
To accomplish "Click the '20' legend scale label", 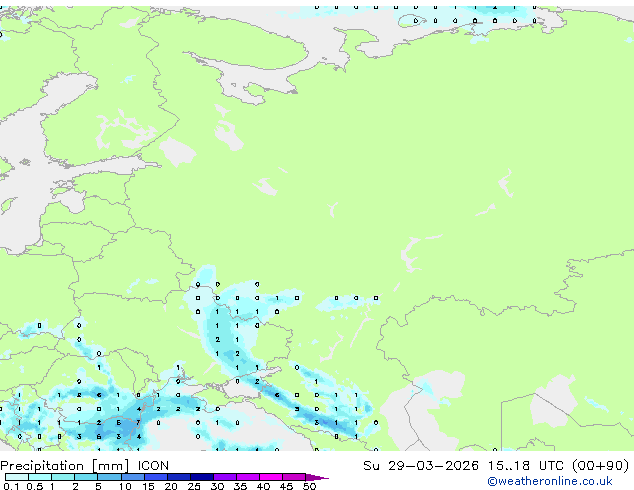I will [171, 486].
